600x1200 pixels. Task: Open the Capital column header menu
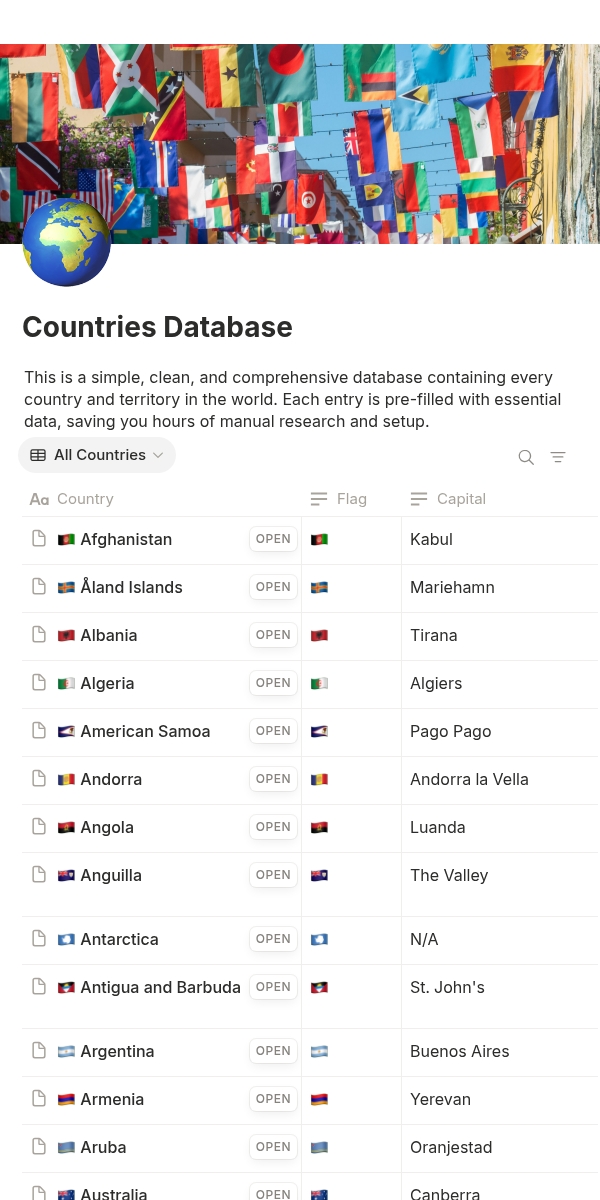[461, 499]
